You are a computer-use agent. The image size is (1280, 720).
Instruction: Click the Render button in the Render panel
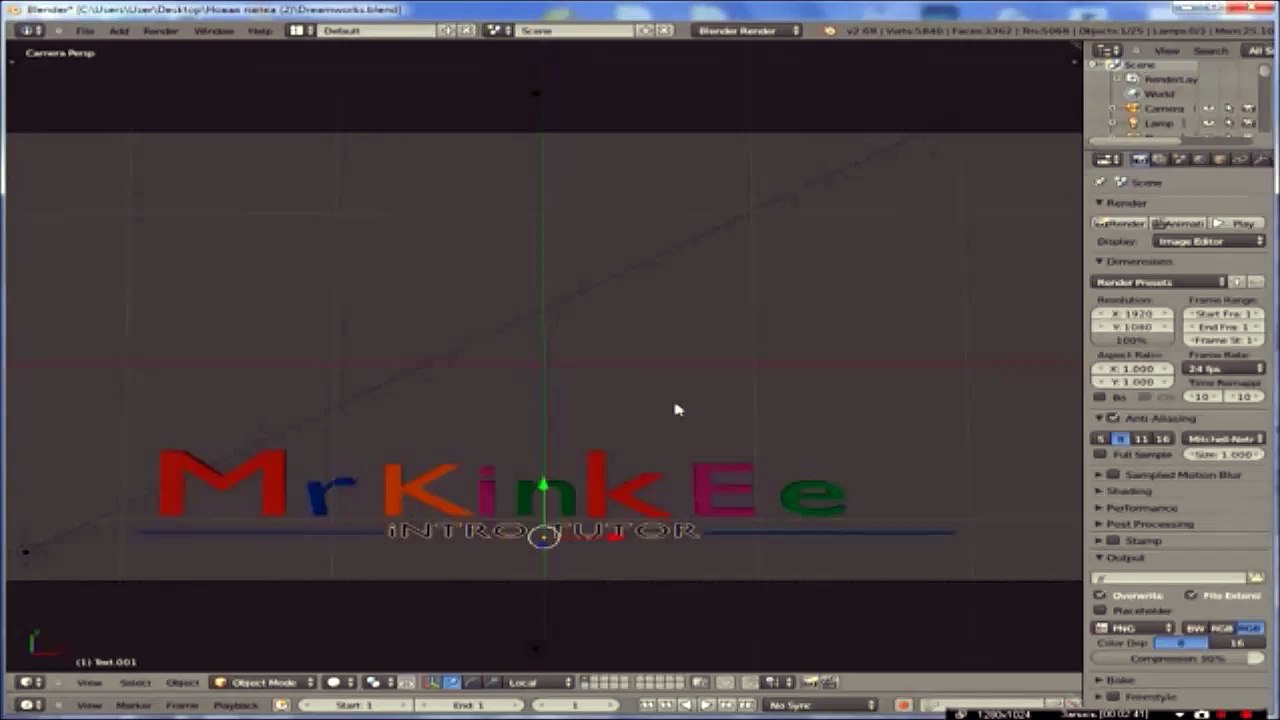[1120, 223]
